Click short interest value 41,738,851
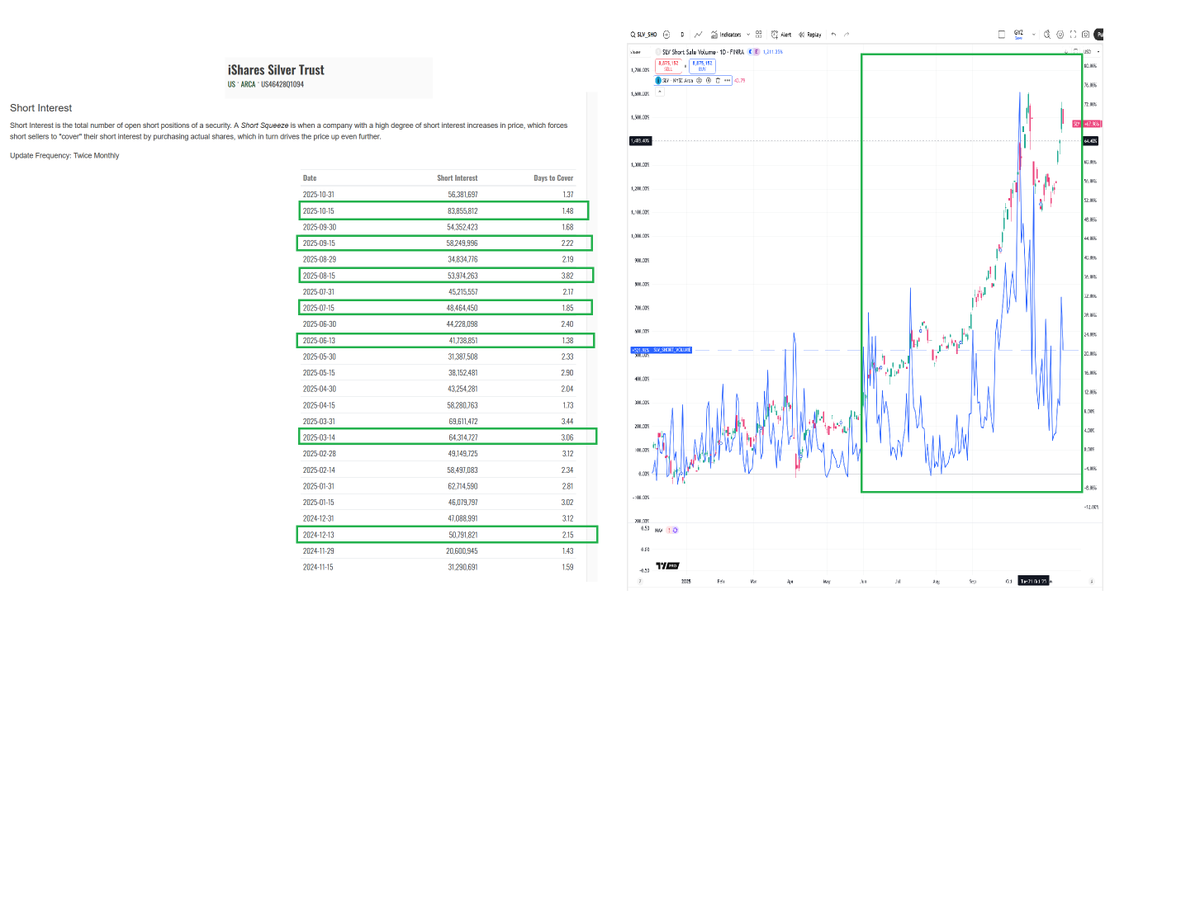This screenshot has height=921, width=1200. [462, 340]
